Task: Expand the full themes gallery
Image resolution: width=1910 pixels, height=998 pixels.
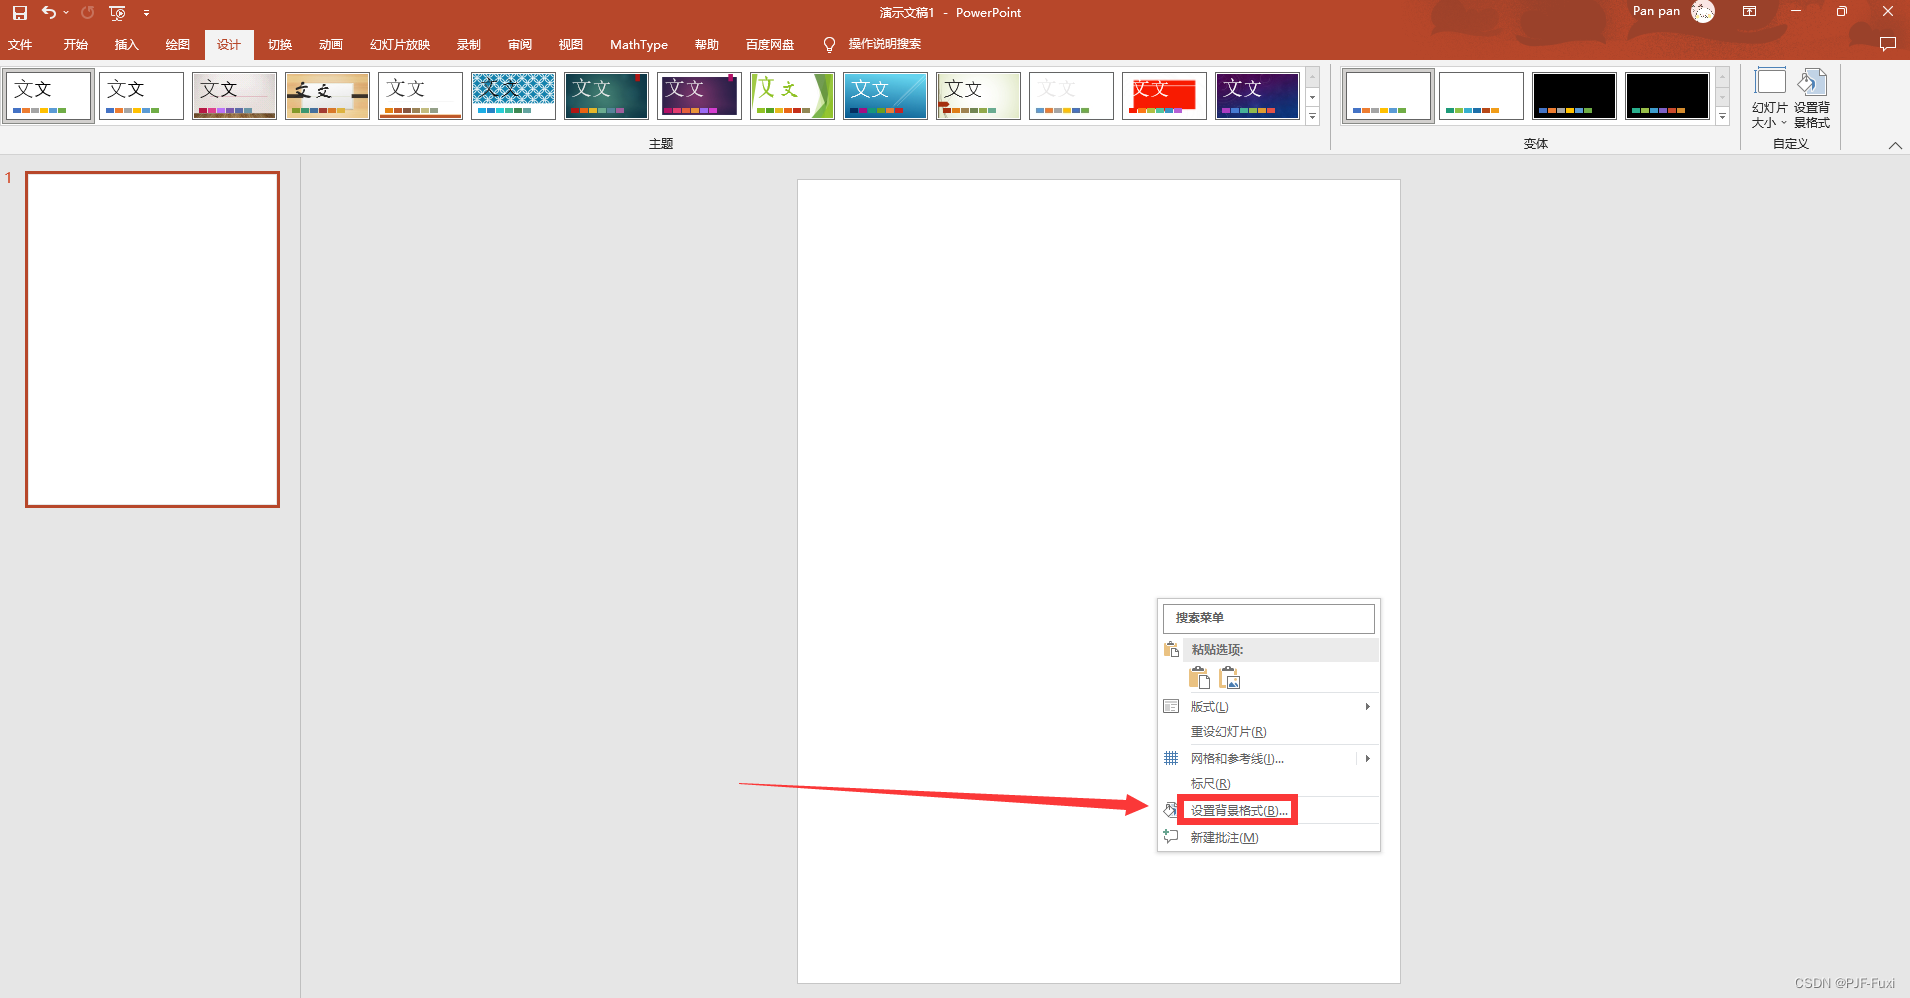Action: point(1312,117)
